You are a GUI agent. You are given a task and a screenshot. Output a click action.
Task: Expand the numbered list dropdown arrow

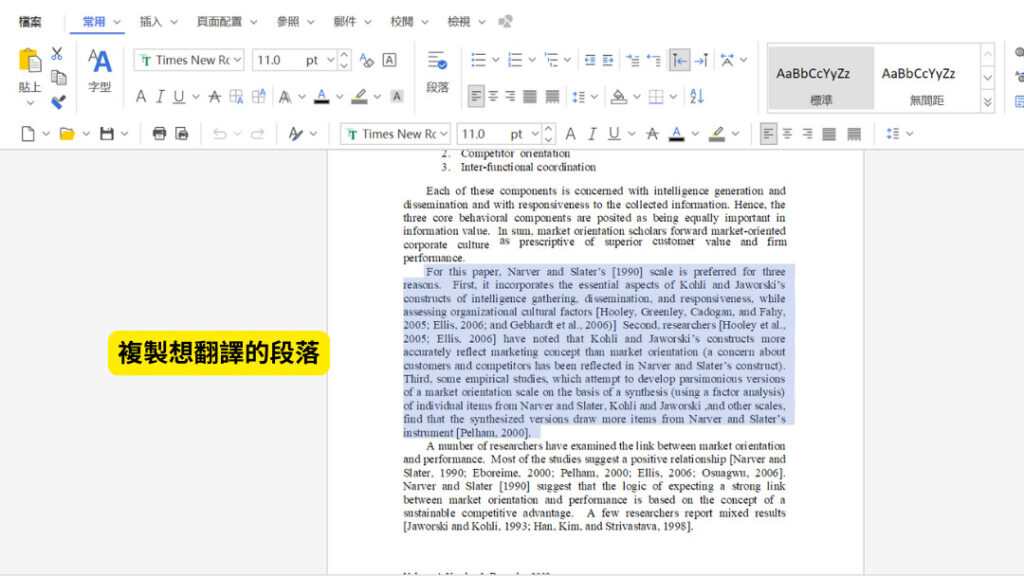click(532, 60)
